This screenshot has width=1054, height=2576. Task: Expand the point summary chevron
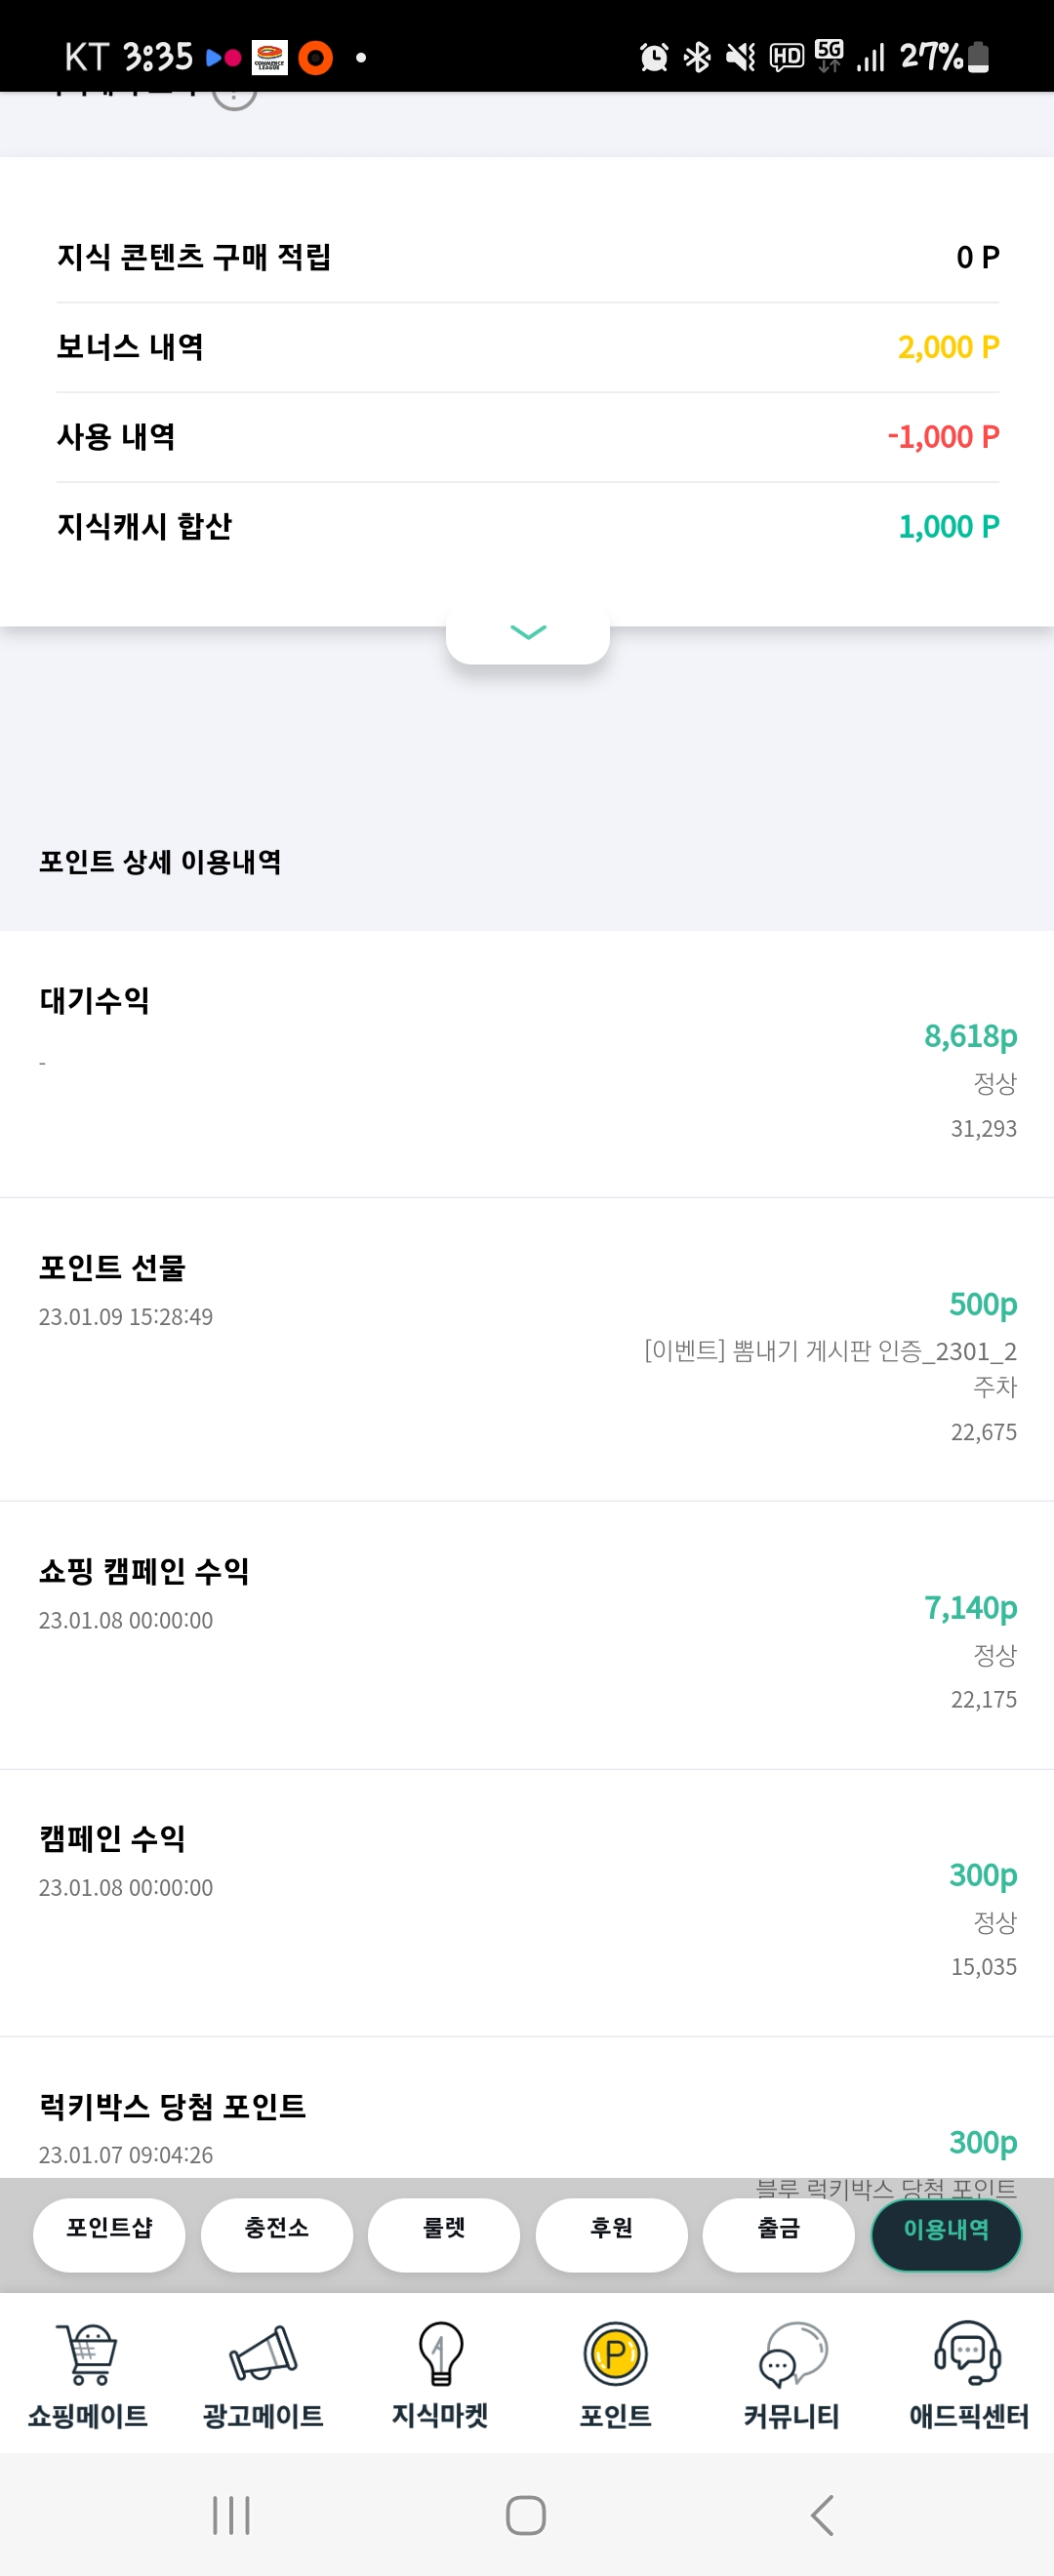[528, 632]
